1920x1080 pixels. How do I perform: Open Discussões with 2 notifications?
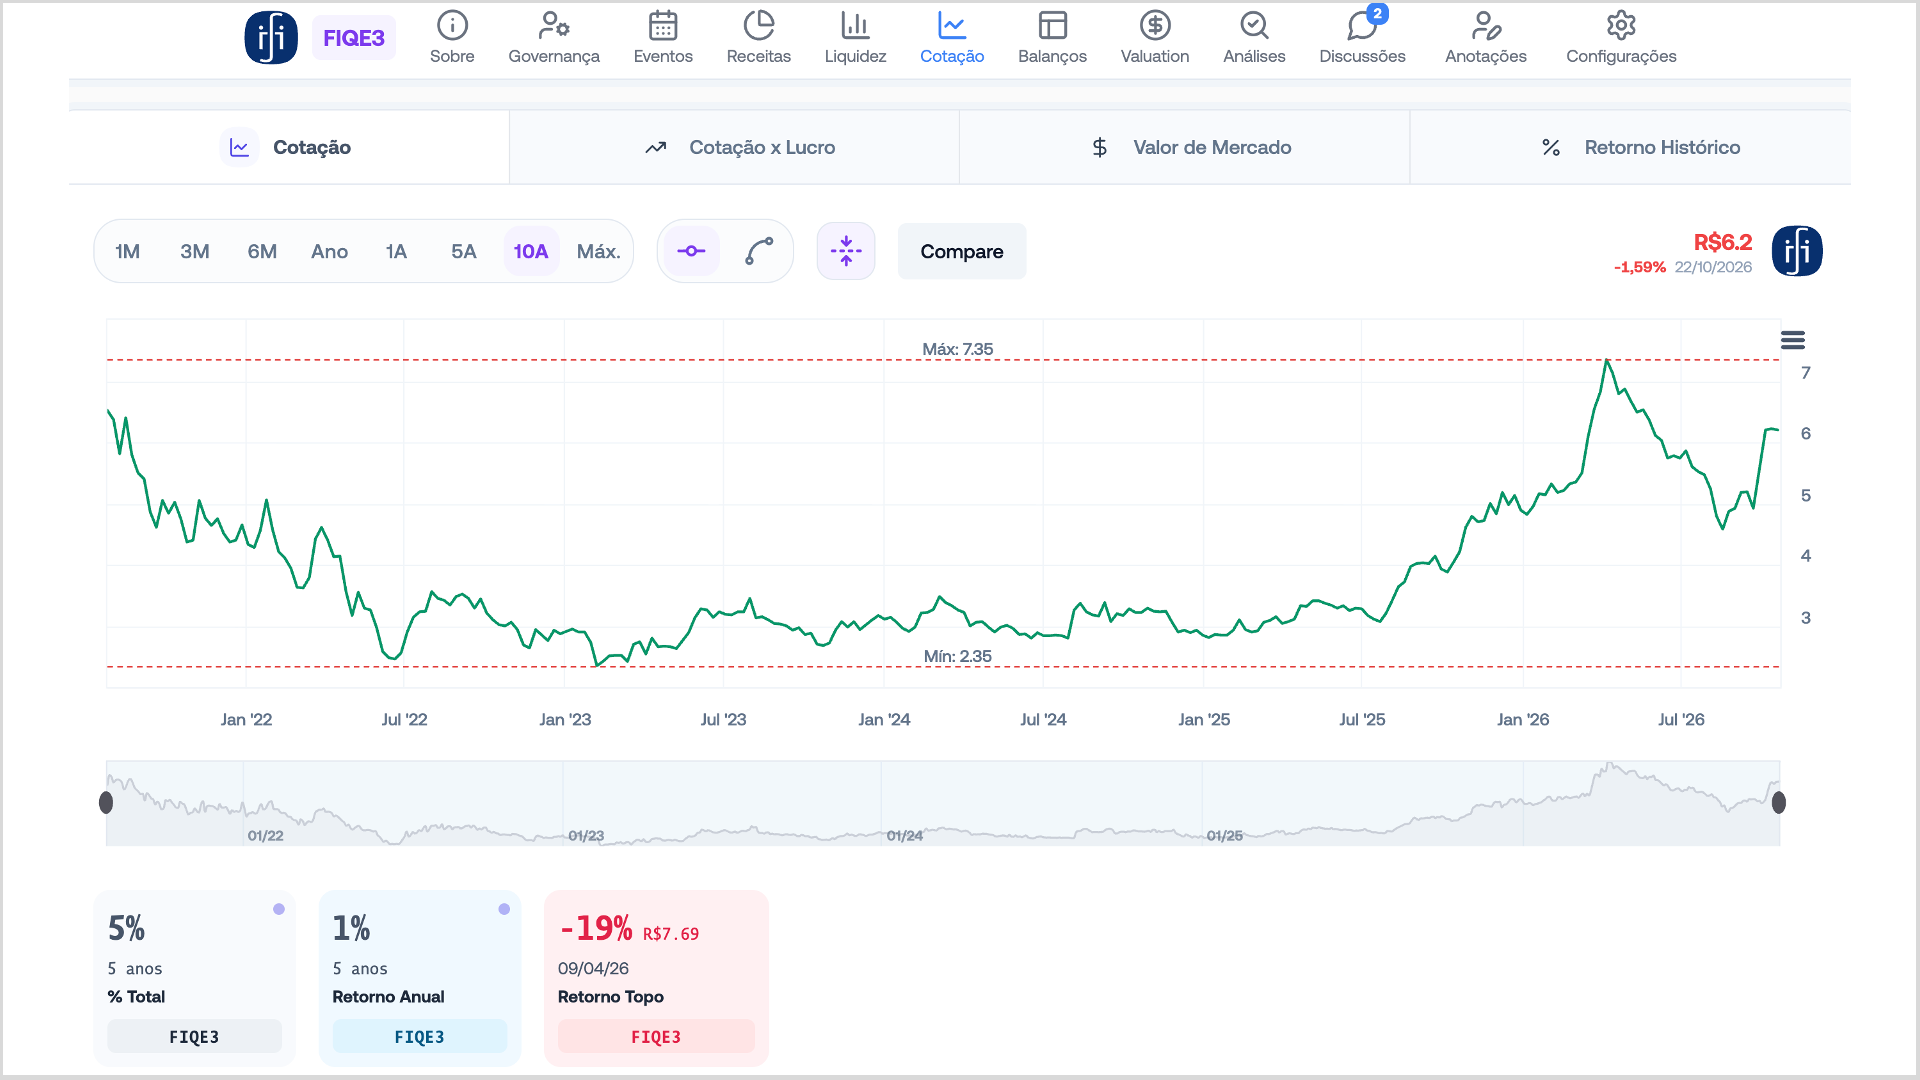[x=1362, y=38]
